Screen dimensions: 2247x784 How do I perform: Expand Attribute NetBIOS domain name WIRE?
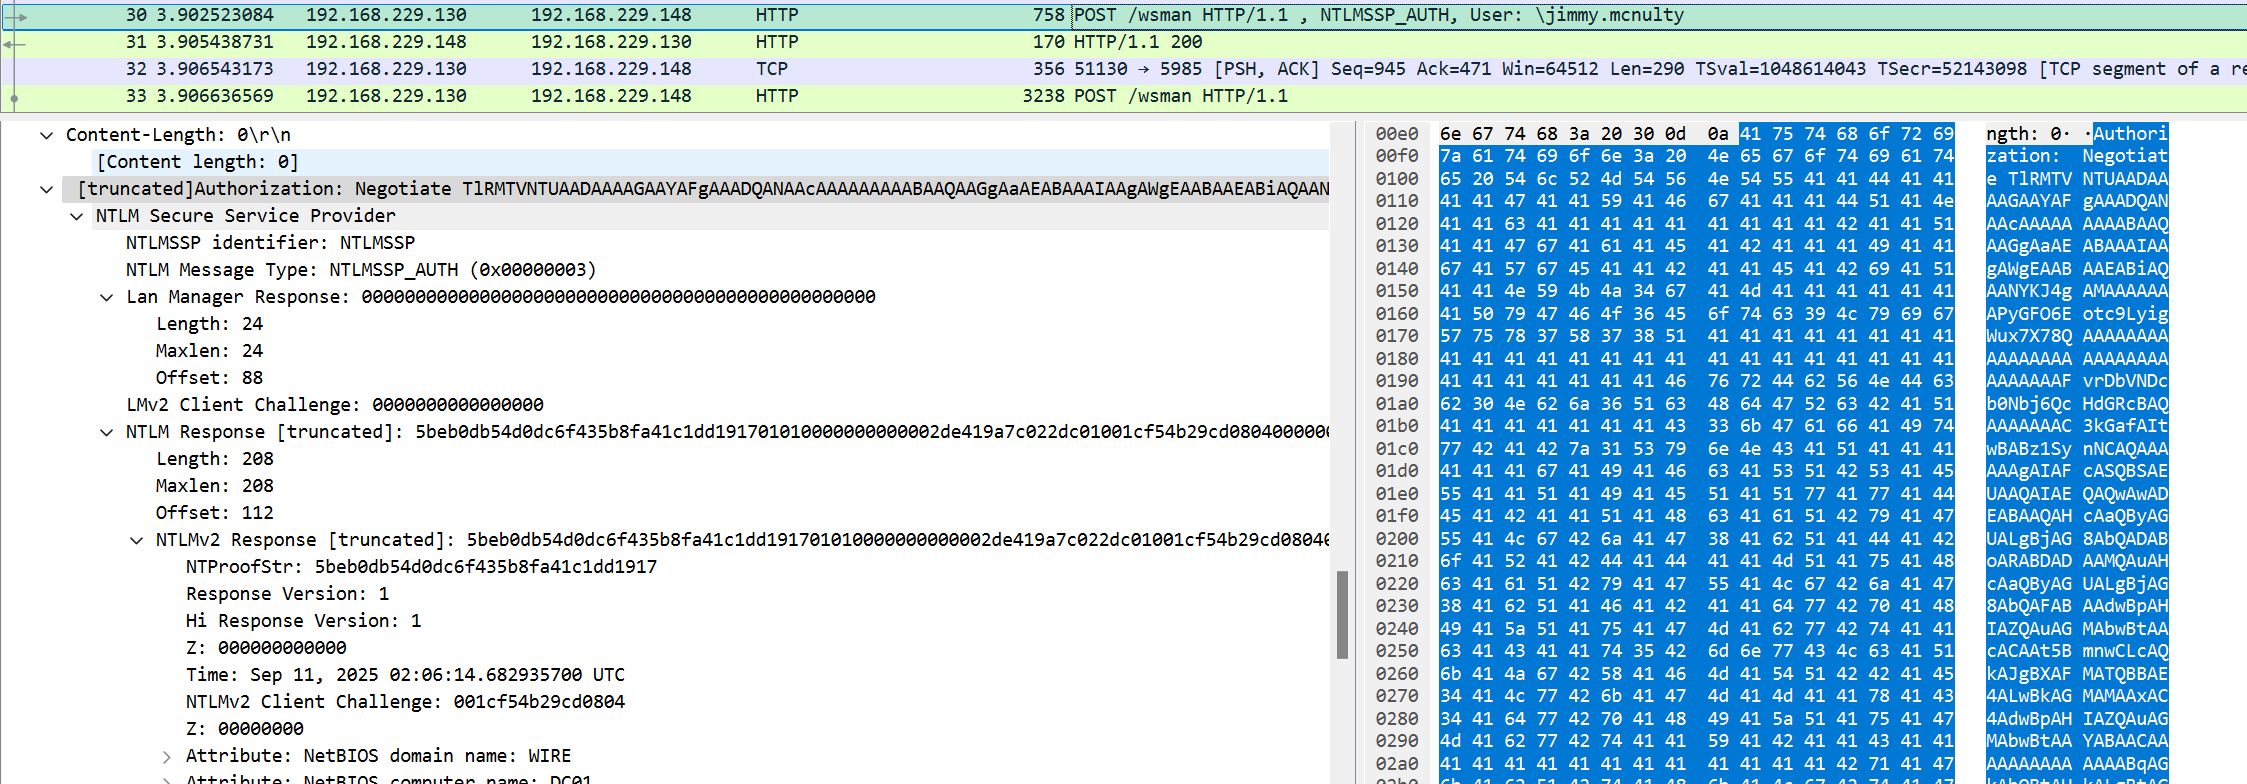pyautogui.click(x=167, y=757)
